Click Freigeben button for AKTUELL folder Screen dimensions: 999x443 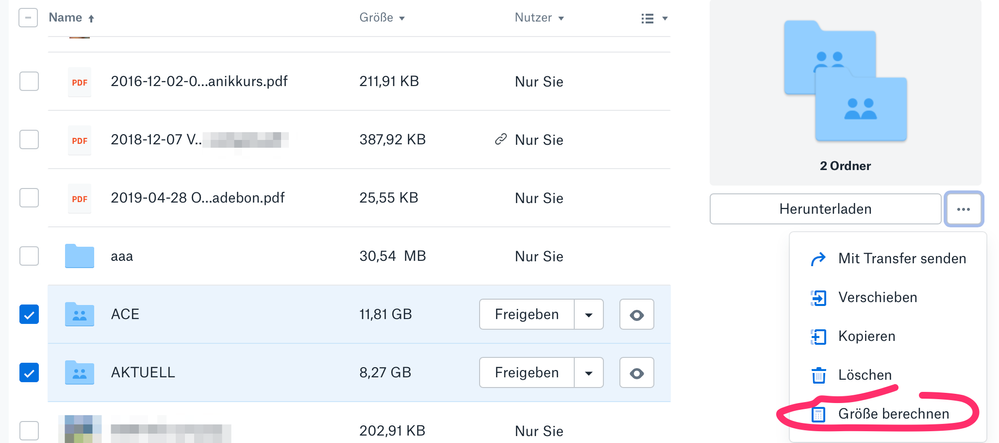[527, 373]
